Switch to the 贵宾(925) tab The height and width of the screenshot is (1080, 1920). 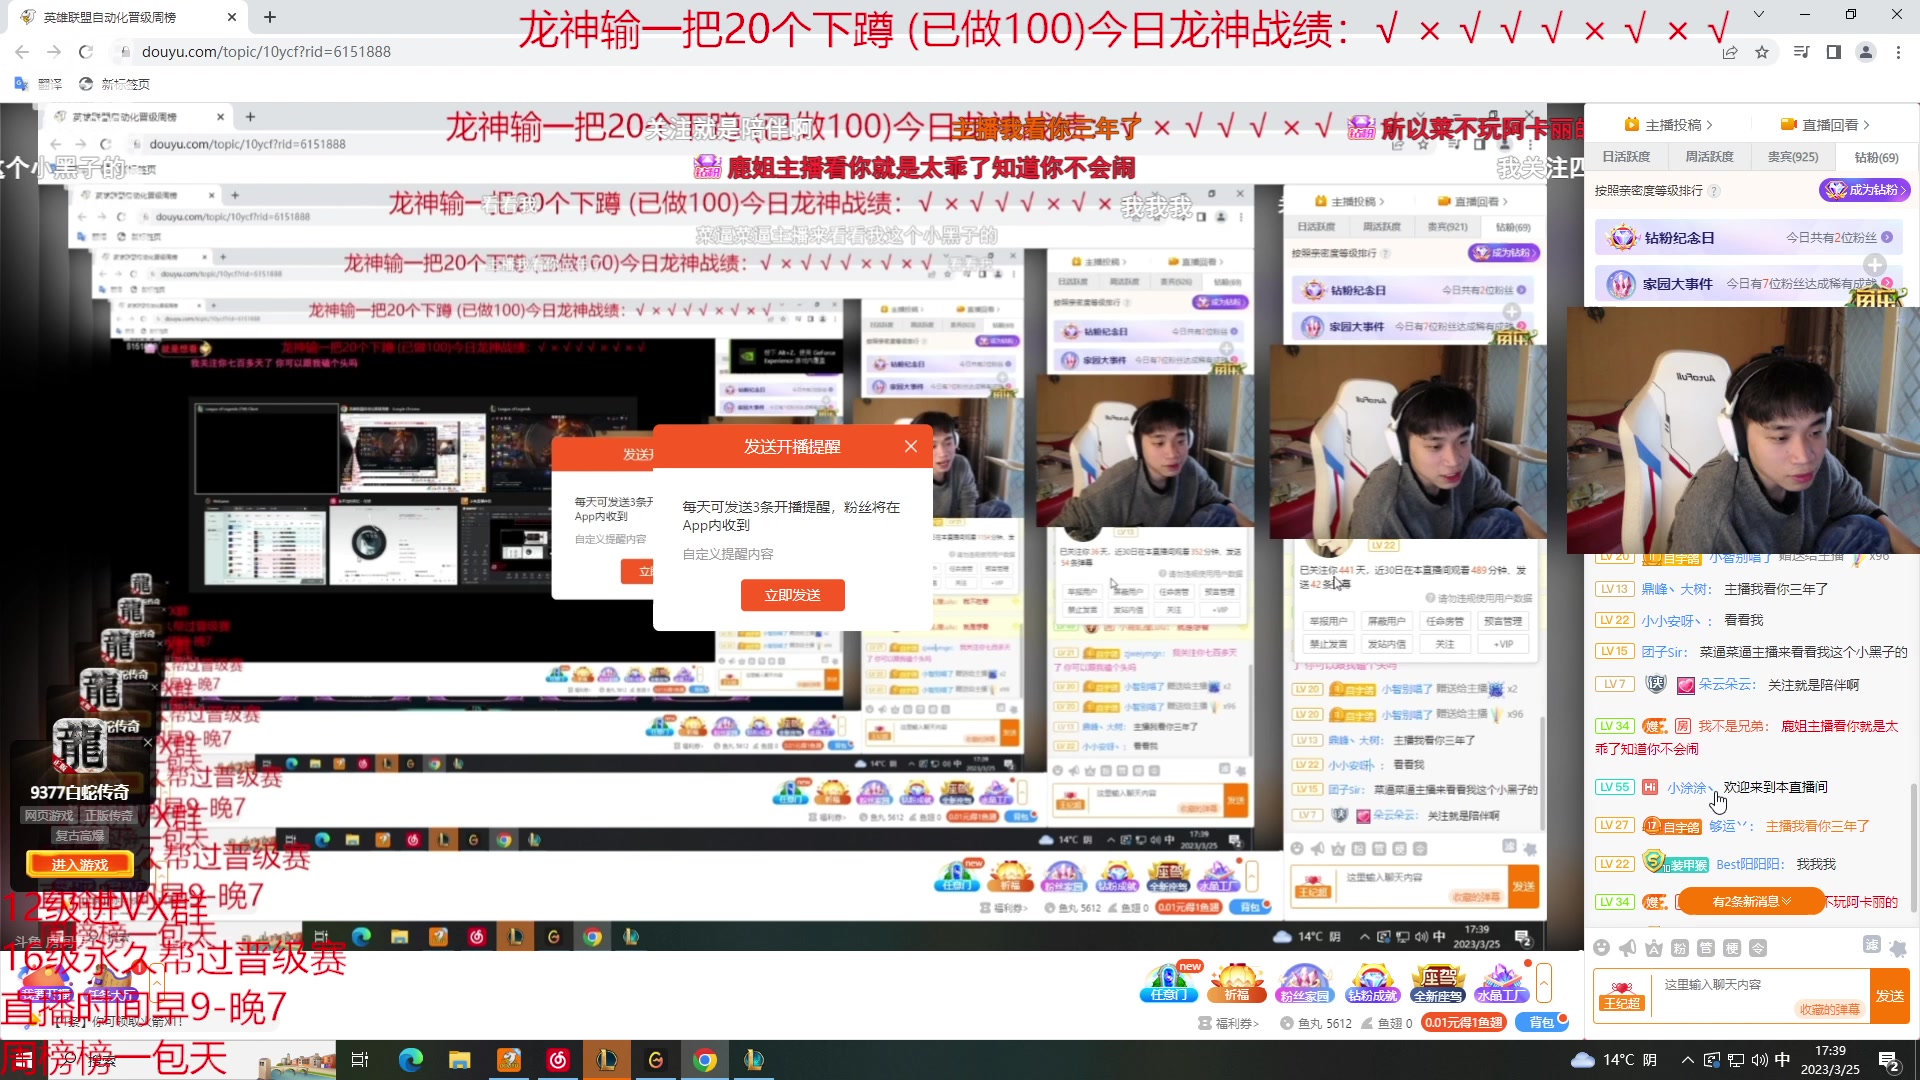pyautogui.click(x=1793, y=157)
